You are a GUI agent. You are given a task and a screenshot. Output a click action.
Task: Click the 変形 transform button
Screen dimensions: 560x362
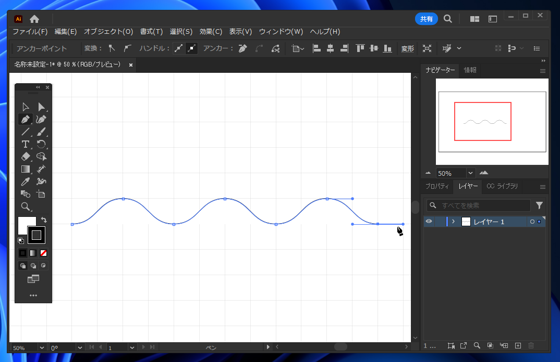click(407, 49)
